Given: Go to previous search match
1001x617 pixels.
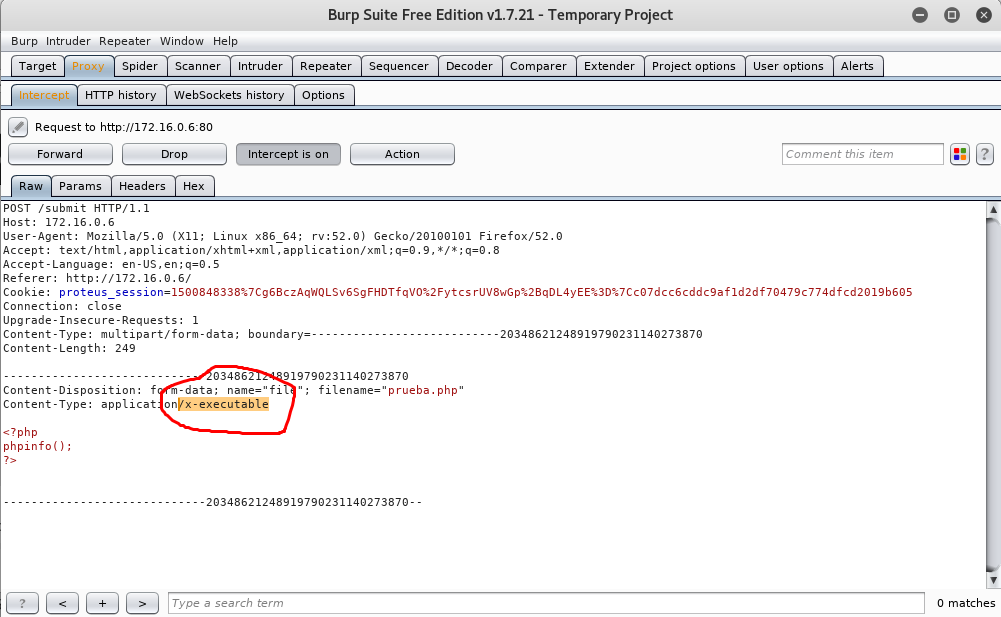Looking at the screenshot, I should [62, 603].
